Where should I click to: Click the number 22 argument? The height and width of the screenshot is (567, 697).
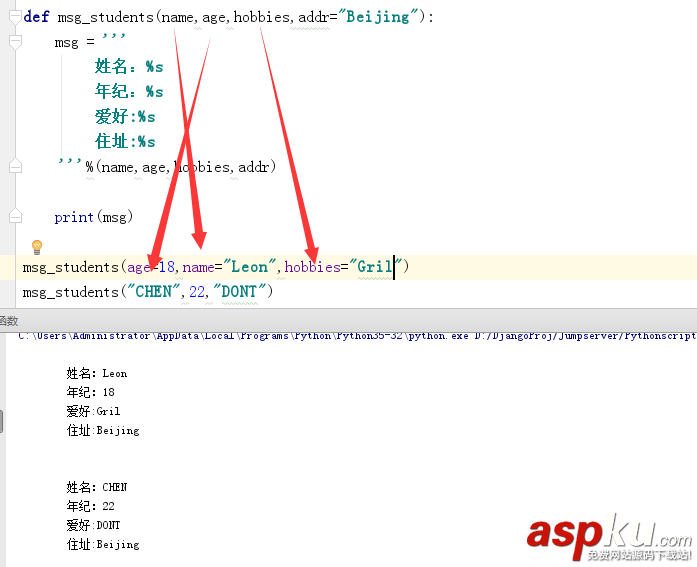[x=197, y=291]
